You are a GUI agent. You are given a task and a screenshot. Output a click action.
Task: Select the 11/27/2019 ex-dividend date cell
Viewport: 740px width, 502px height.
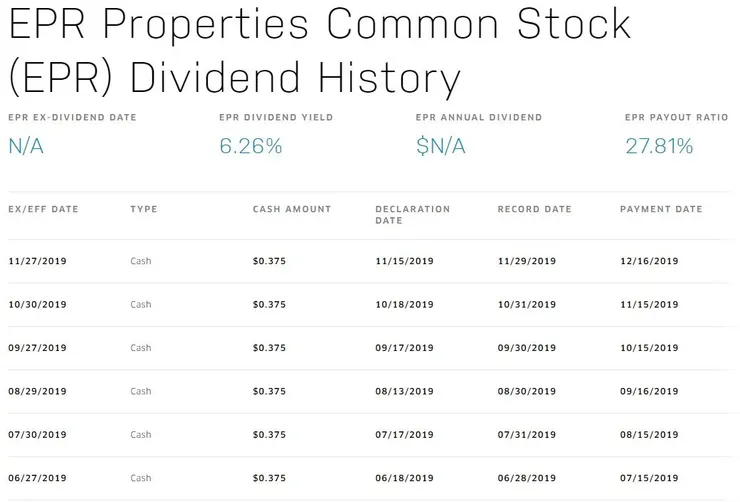pos(37,261)
